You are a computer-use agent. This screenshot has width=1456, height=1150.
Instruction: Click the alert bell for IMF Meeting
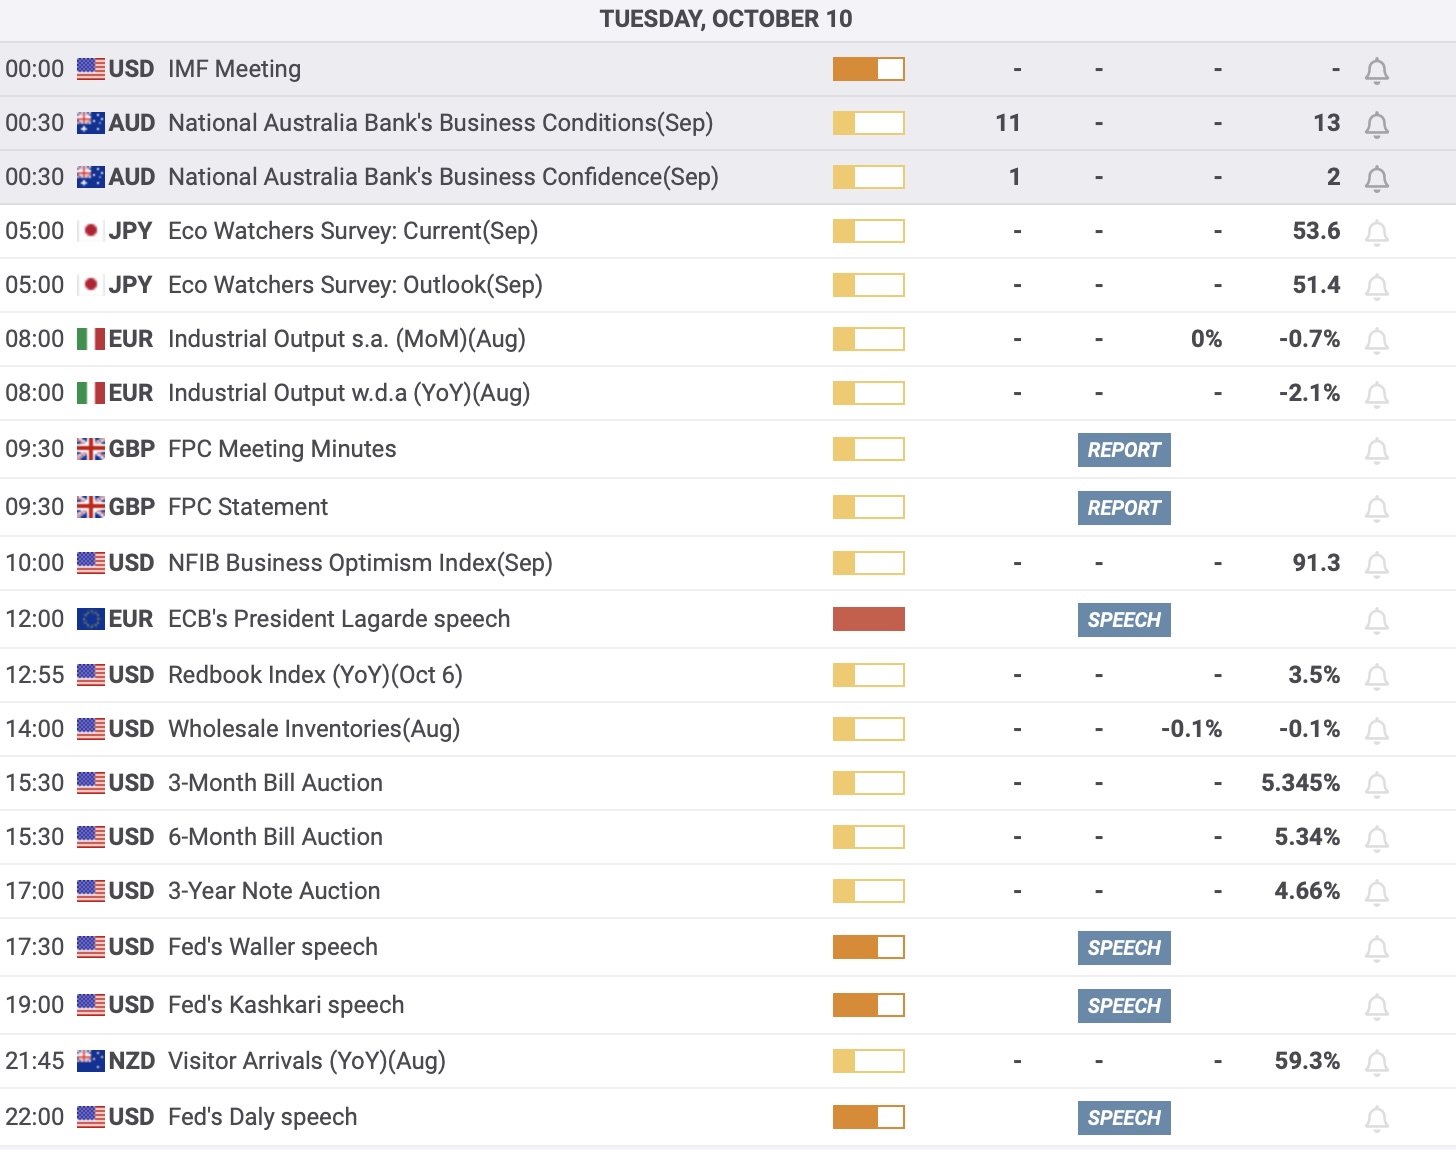pos(1376,70)
